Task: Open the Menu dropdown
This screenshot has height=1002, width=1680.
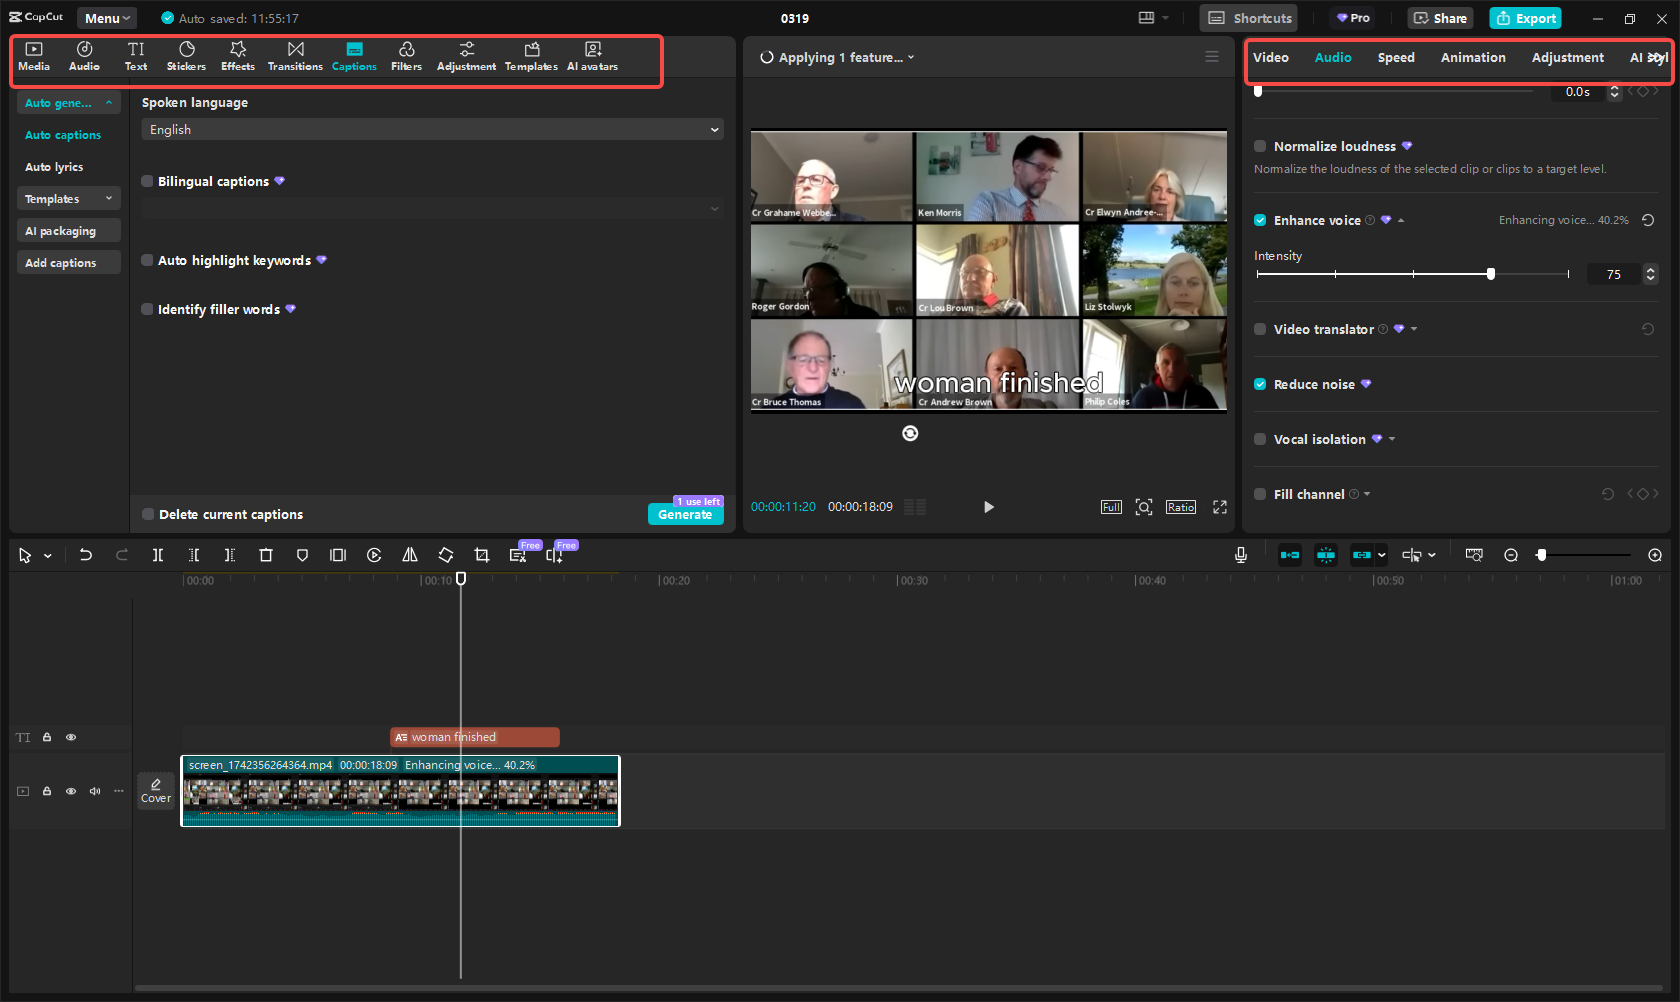Action: tap(107, 18)
